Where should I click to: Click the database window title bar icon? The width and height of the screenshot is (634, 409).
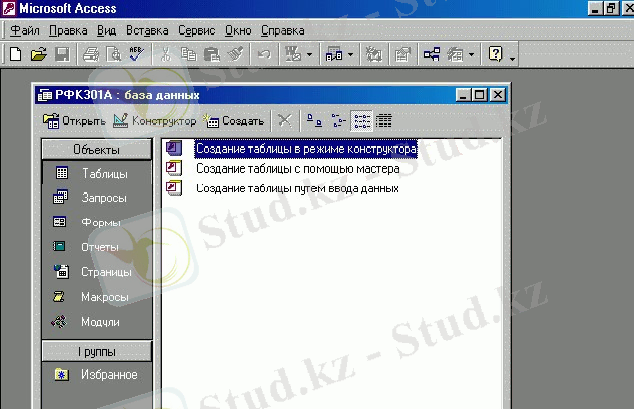point(45,95)
